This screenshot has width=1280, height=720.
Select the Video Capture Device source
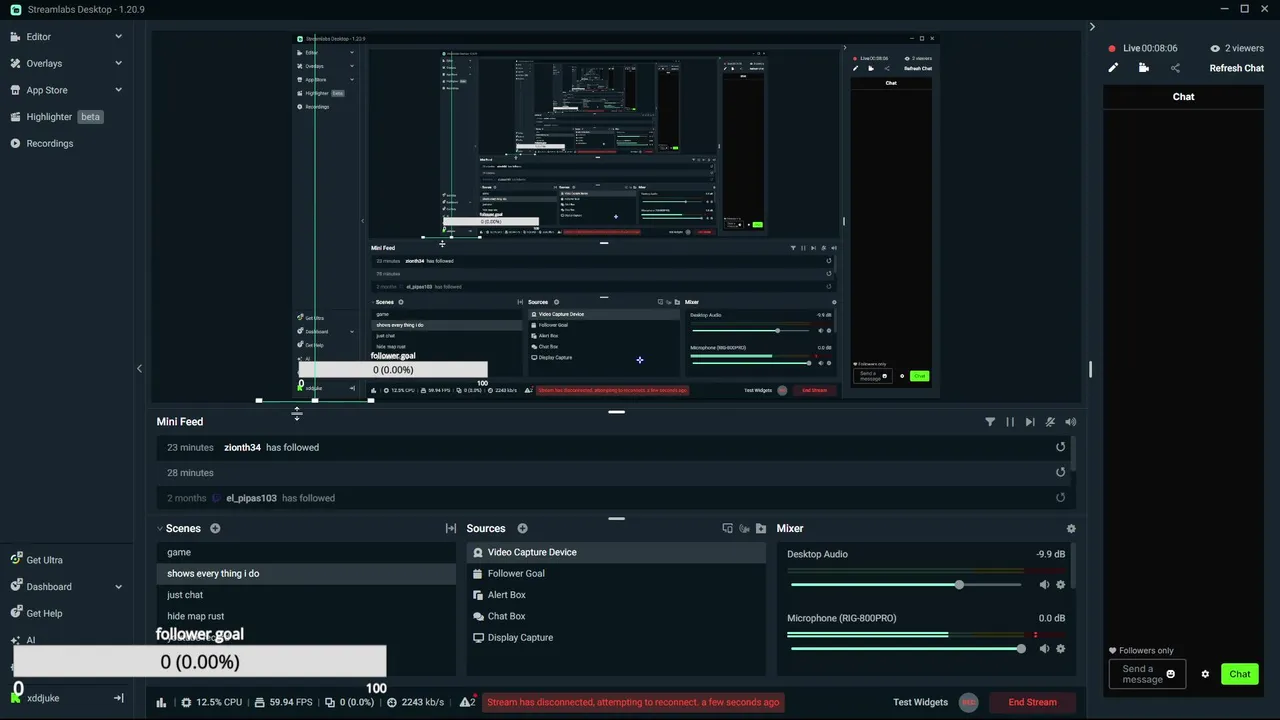coord(616,552)
